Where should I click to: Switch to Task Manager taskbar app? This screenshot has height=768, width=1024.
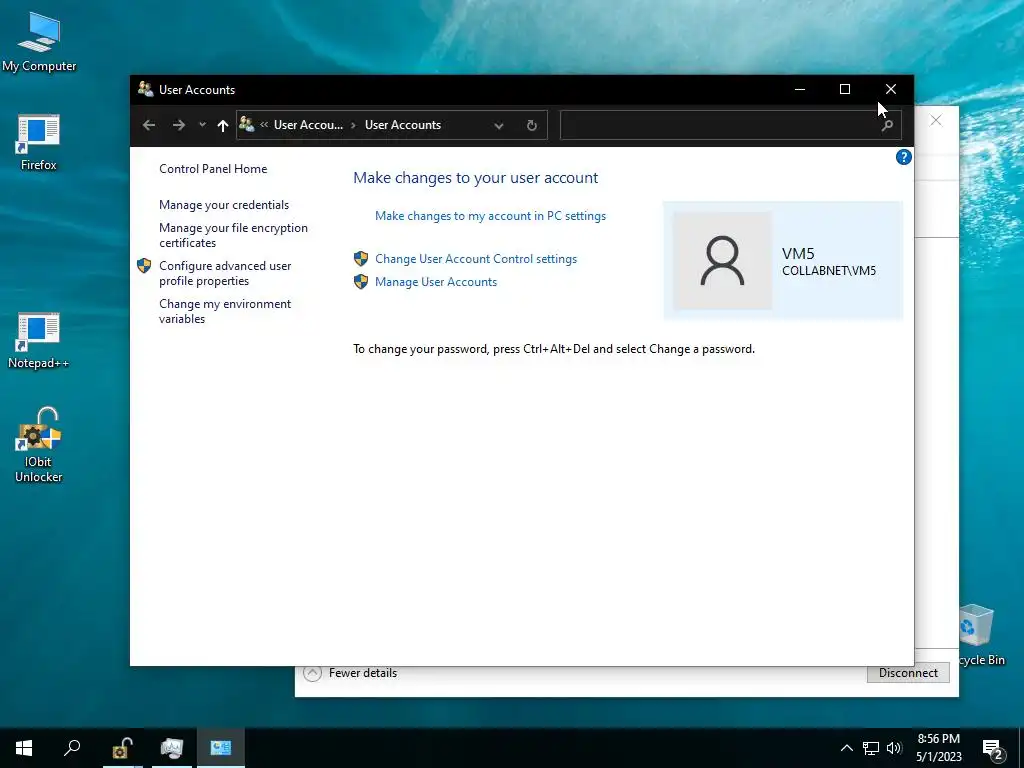(172, 748)
